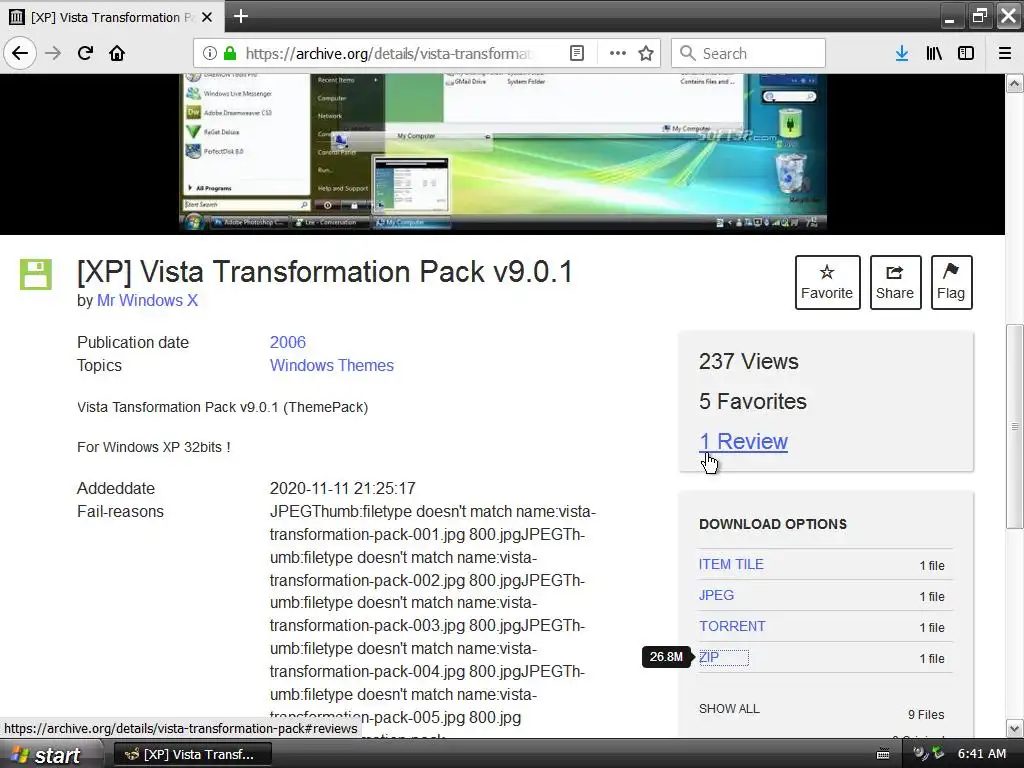Click the page scrollbar down arrow
The width and height of the screenshot is (1024, 768).
coord(1014,729)
